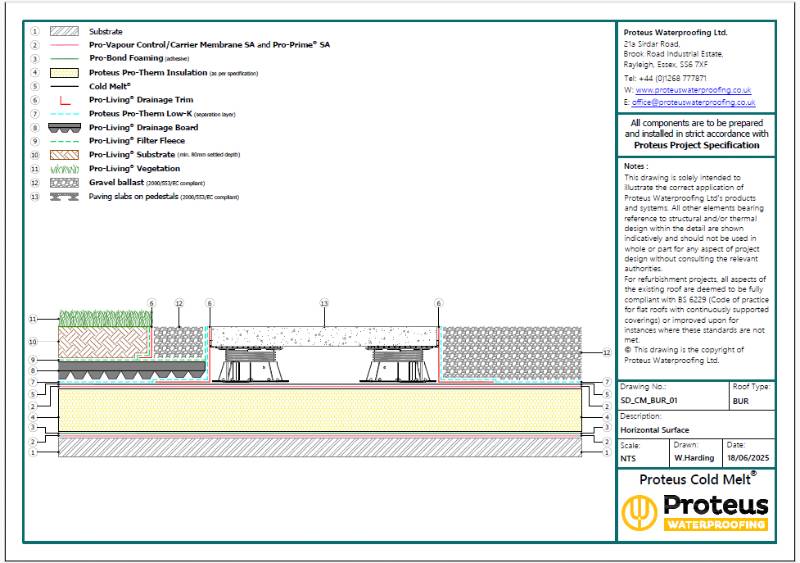Click the grey hatched substrate deck at the section's base
This screenshot has width=800, height=563.
pyautogui.click(x=320, y=447)
